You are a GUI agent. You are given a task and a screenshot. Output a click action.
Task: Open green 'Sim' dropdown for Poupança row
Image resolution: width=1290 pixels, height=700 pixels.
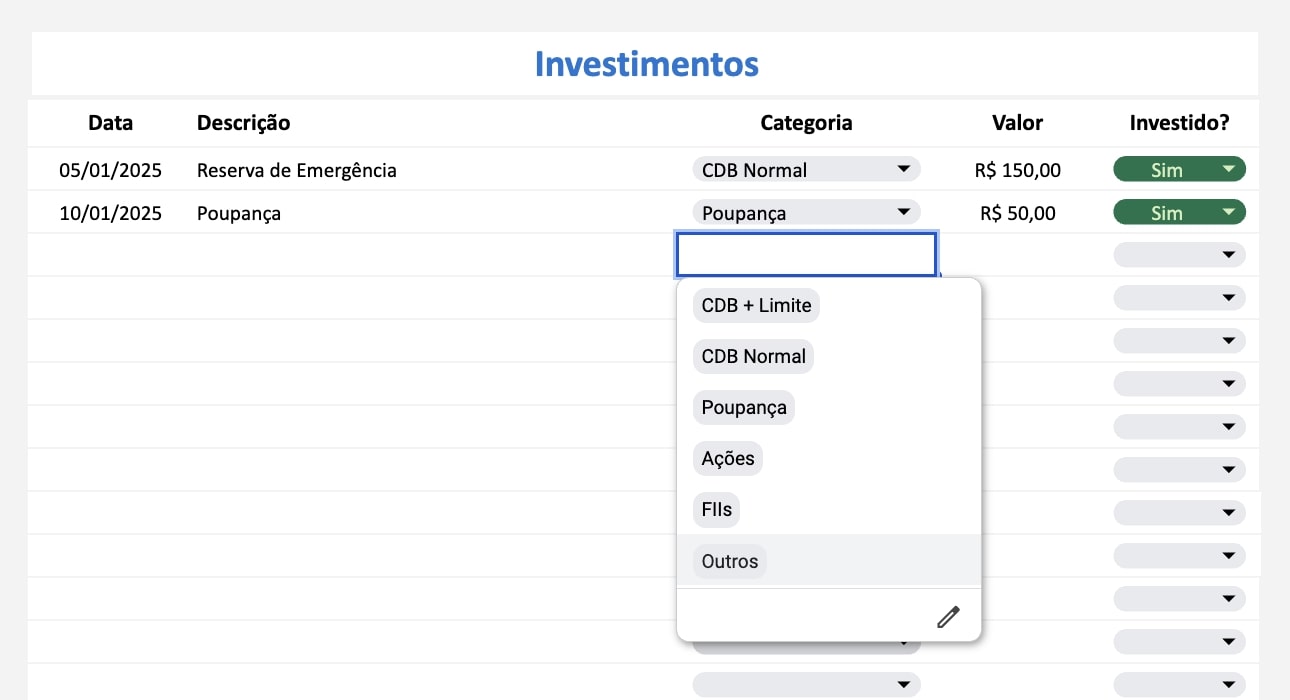click(x=1179, y=213)
